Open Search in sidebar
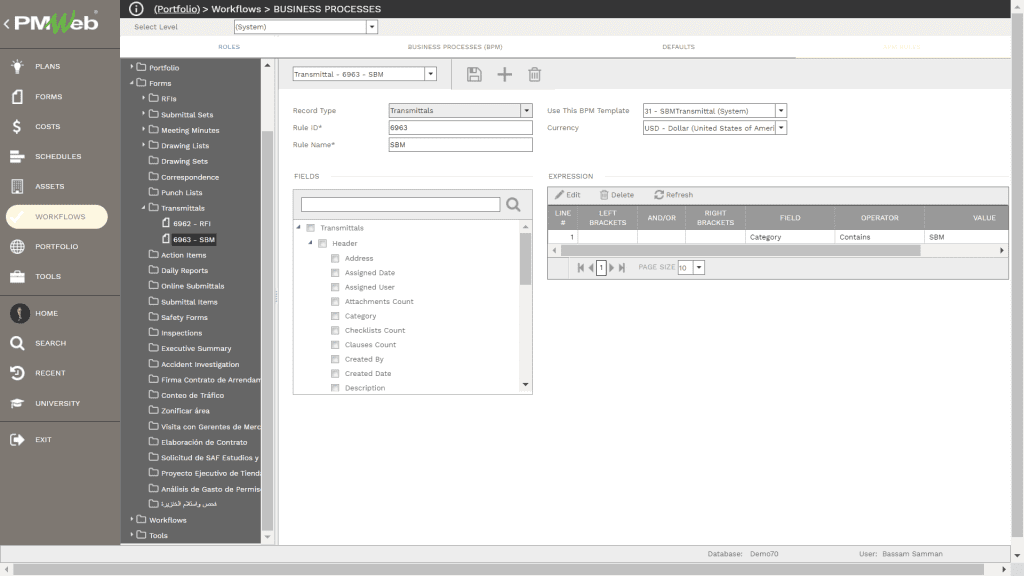Viewport: 1024px width, 576px height. click(x=50, y=343)
